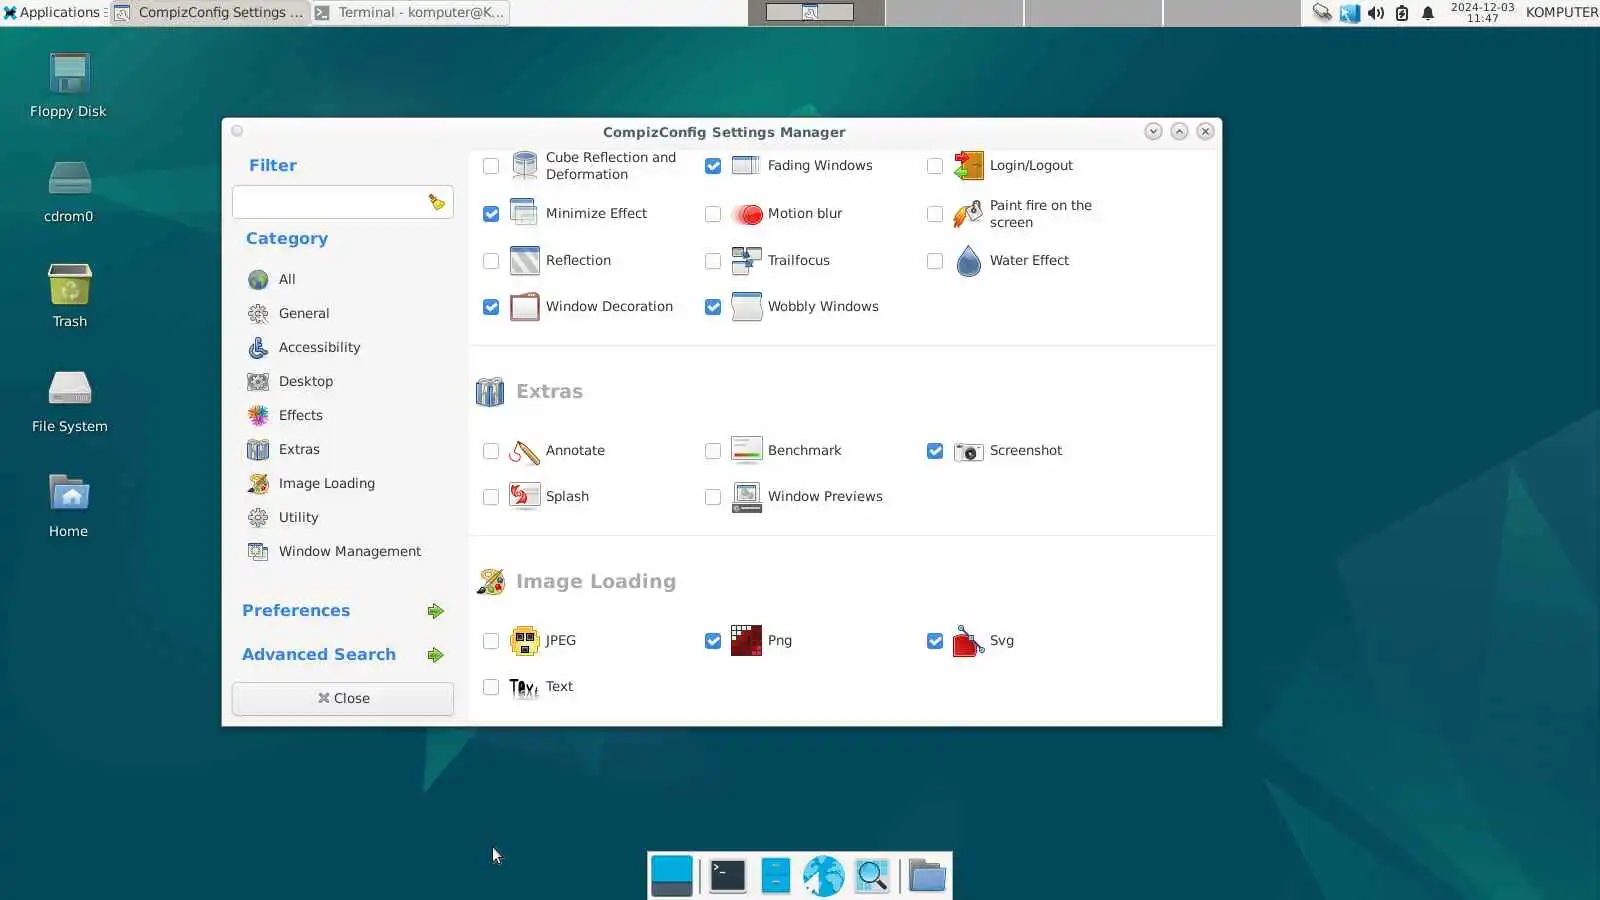Open the Benchmark plugin icon
This screenshot has height=900, width=1600.
click(746, 451)
